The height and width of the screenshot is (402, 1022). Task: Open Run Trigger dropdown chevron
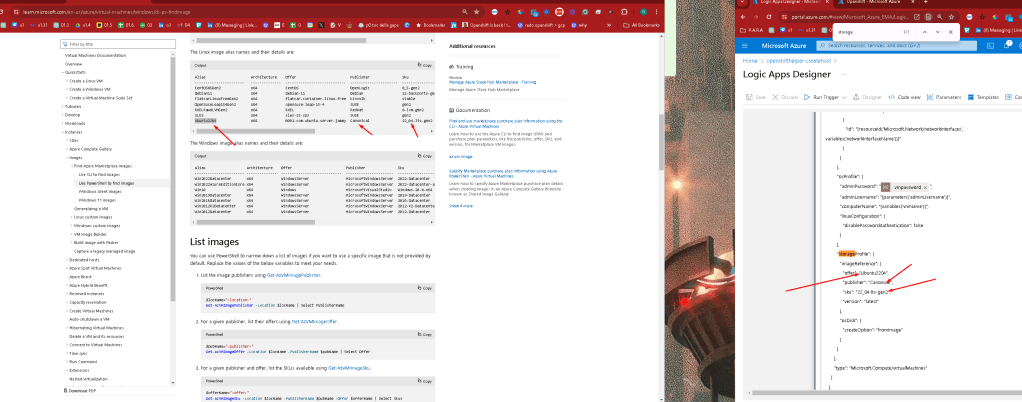click(845, 97)
